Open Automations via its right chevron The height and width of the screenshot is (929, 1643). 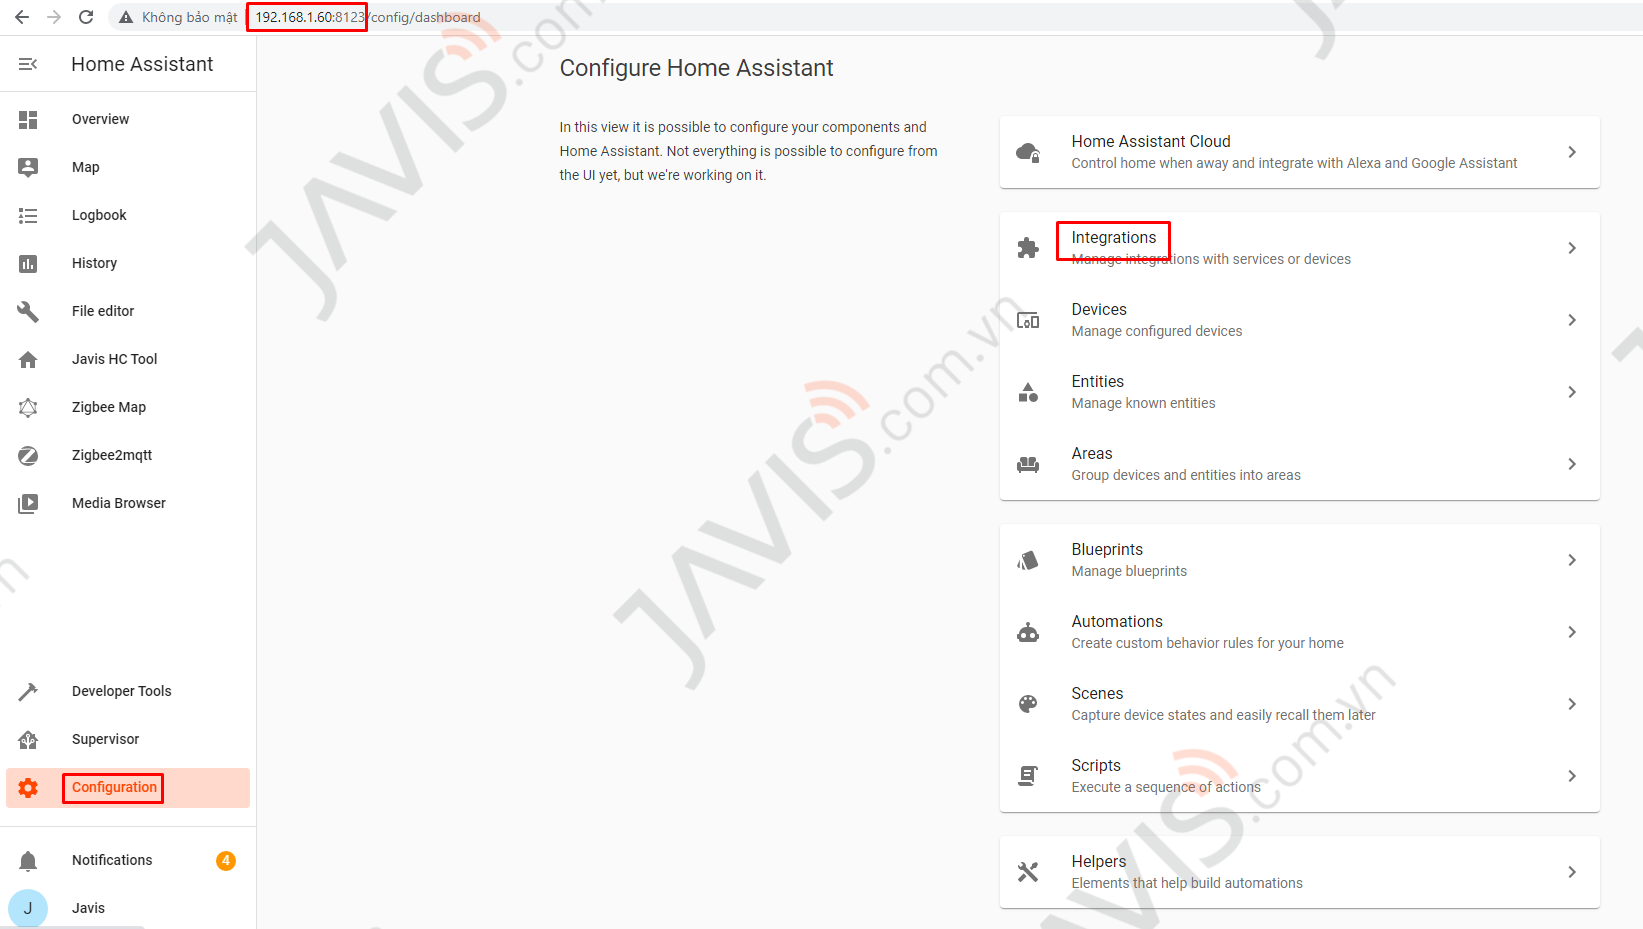click(x=1572, y=632)
